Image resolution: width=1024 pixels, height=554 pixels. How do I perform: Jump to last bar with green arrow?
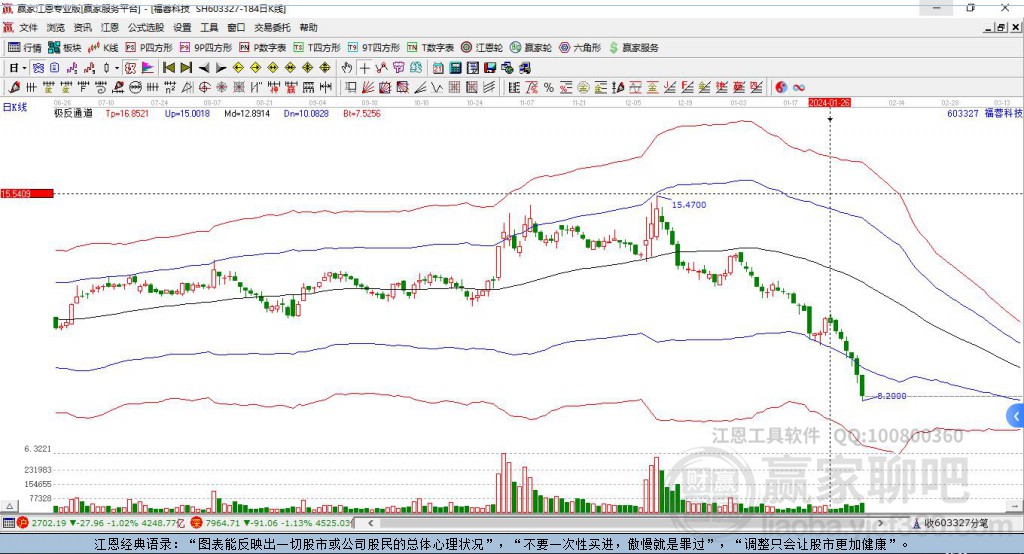tap(186, 68)
